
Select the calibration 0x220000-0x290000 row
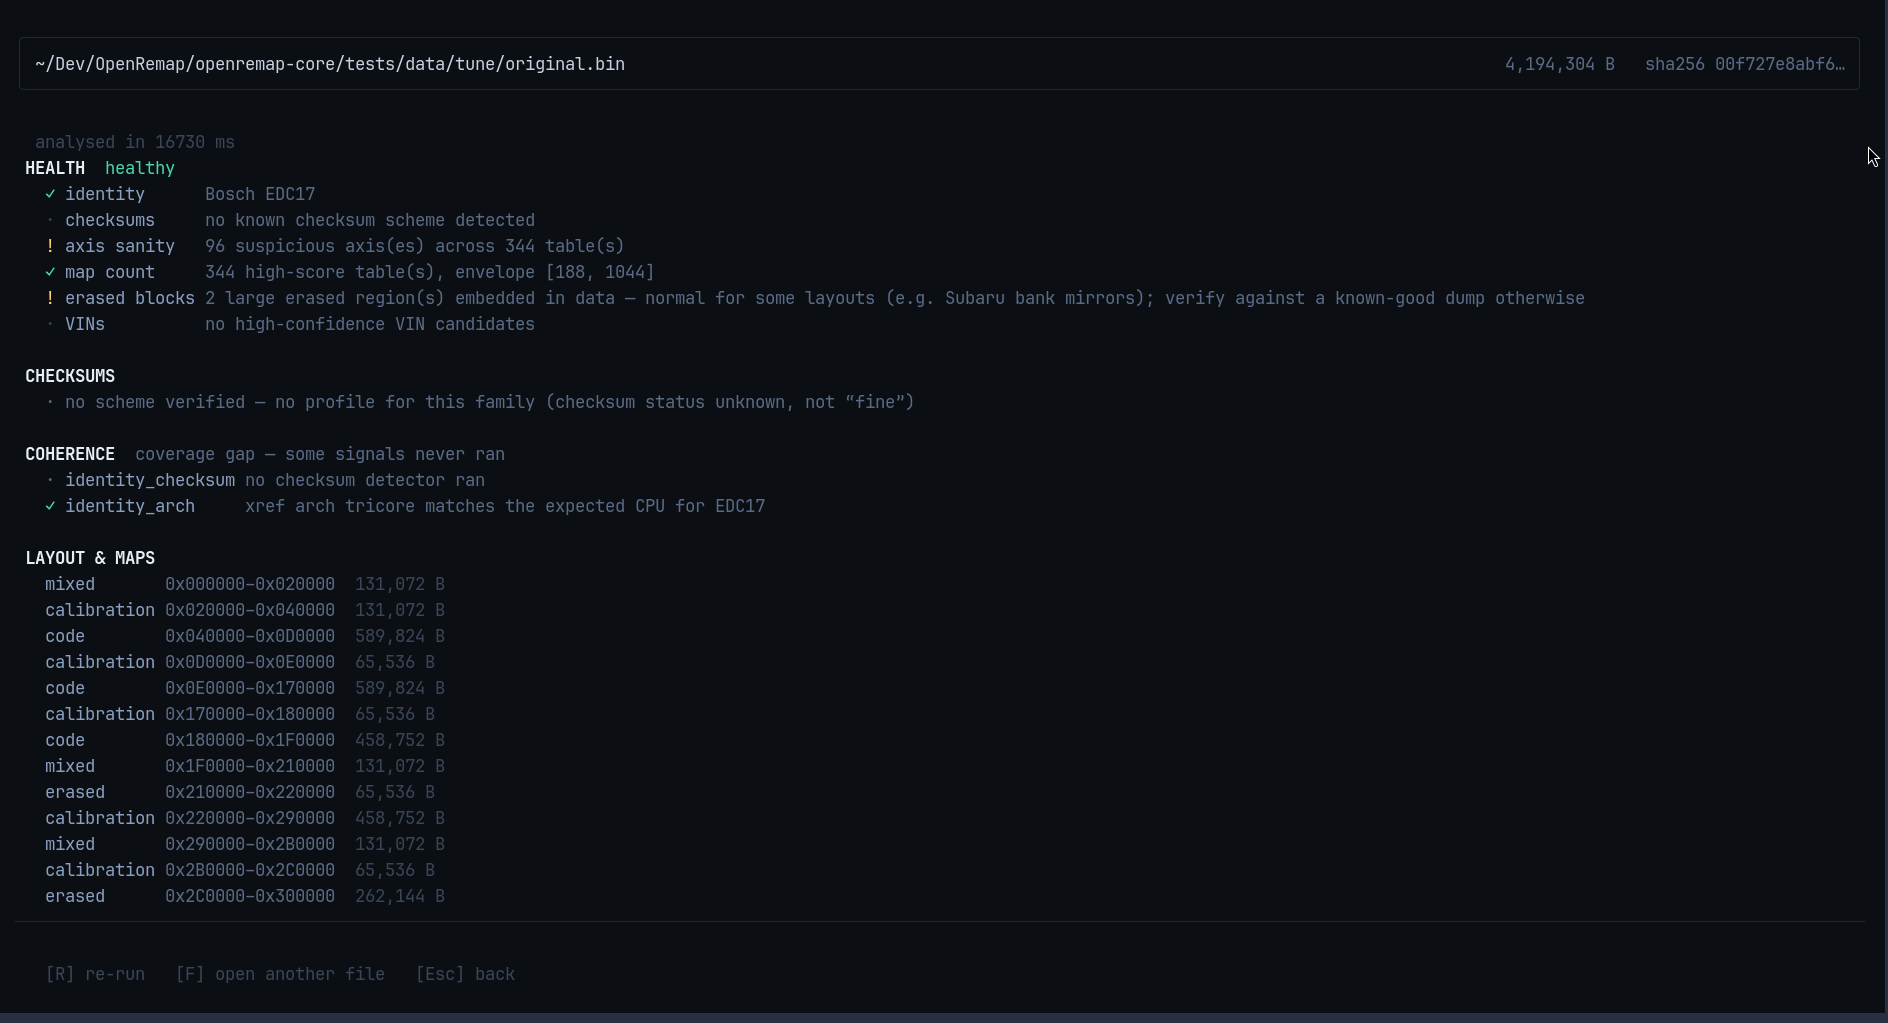245,818
